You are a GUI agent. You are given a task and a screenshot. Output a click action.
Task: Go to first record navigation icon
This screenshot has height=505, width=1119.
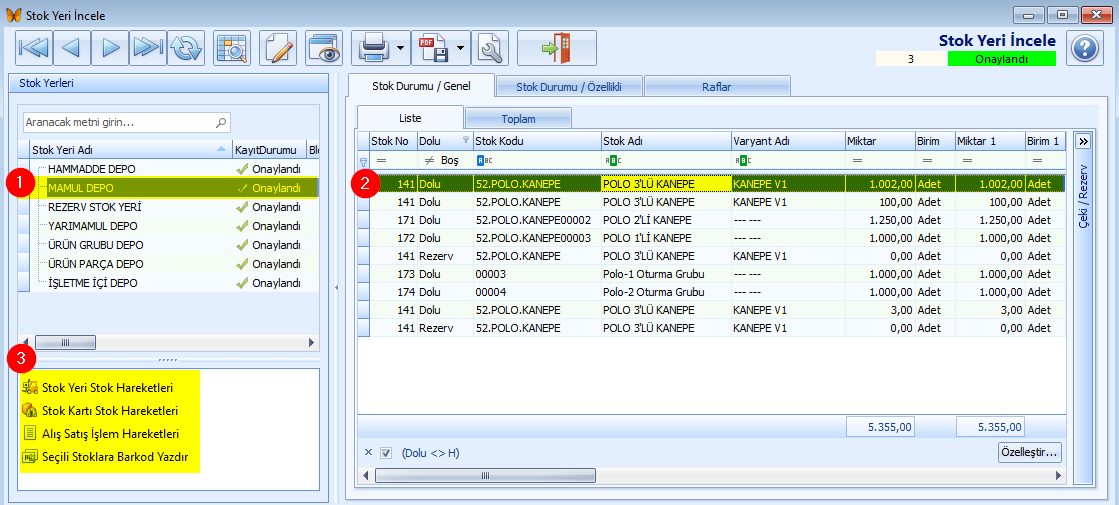(34, 49)
